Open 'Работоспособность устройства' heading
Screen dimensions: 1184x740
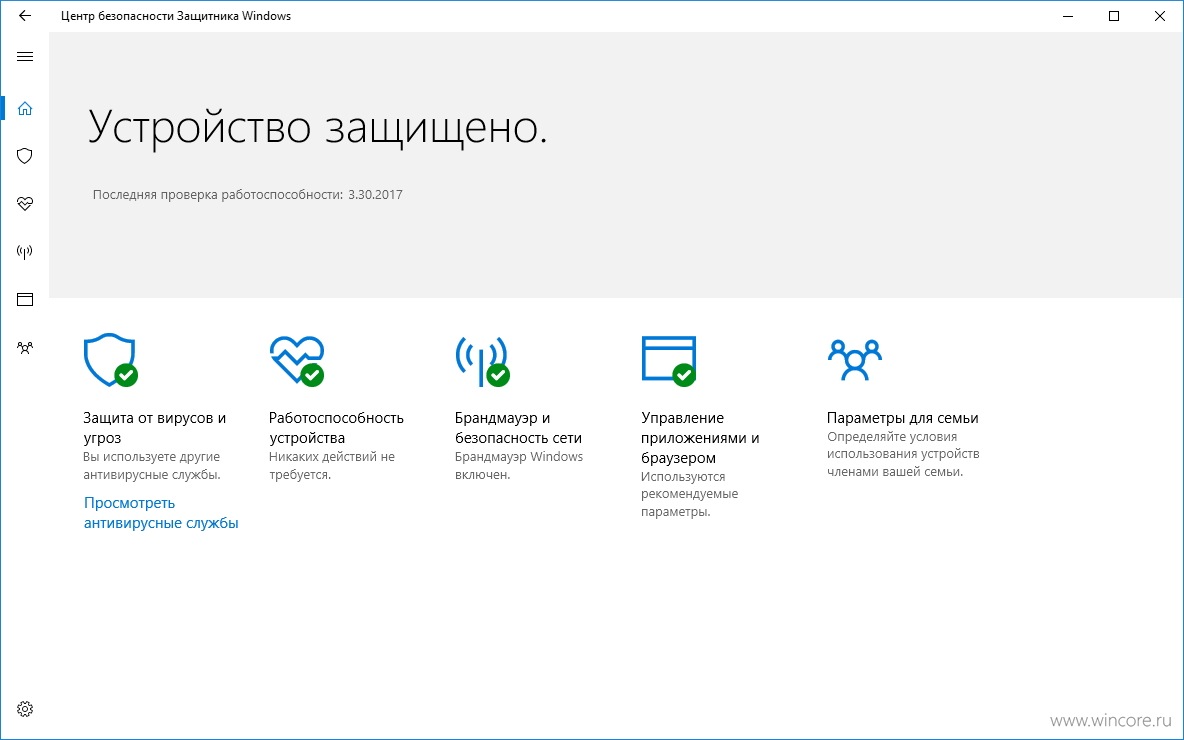coord(337,427)
